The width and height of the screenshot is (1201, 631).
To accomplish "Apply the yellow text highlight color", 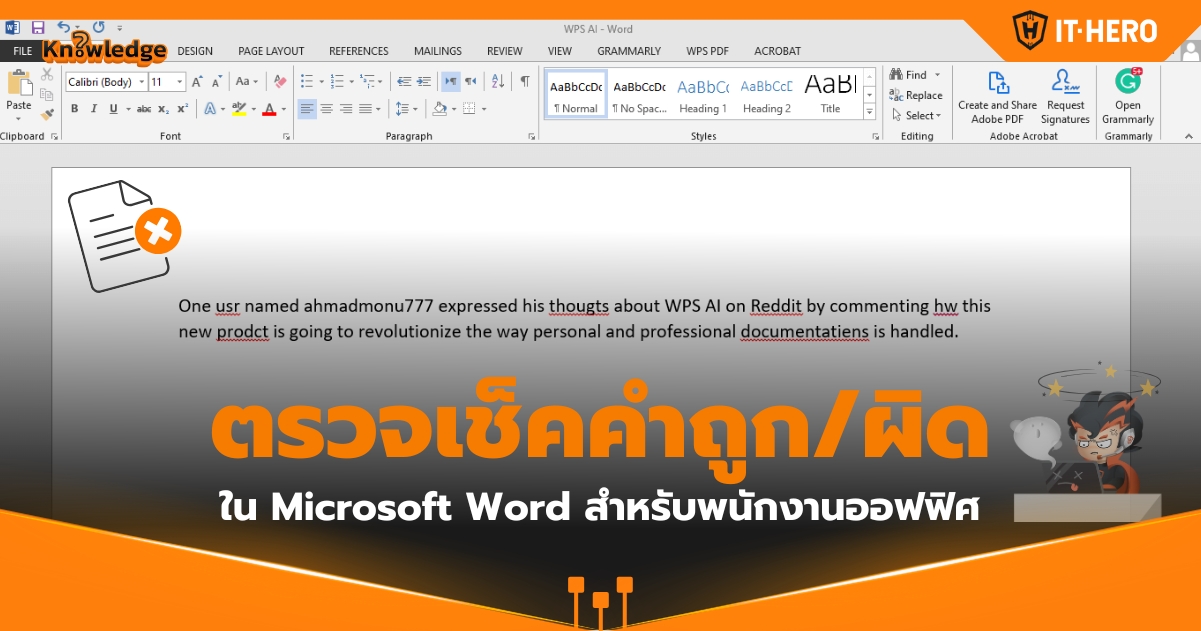I will [x=238, y=109].
